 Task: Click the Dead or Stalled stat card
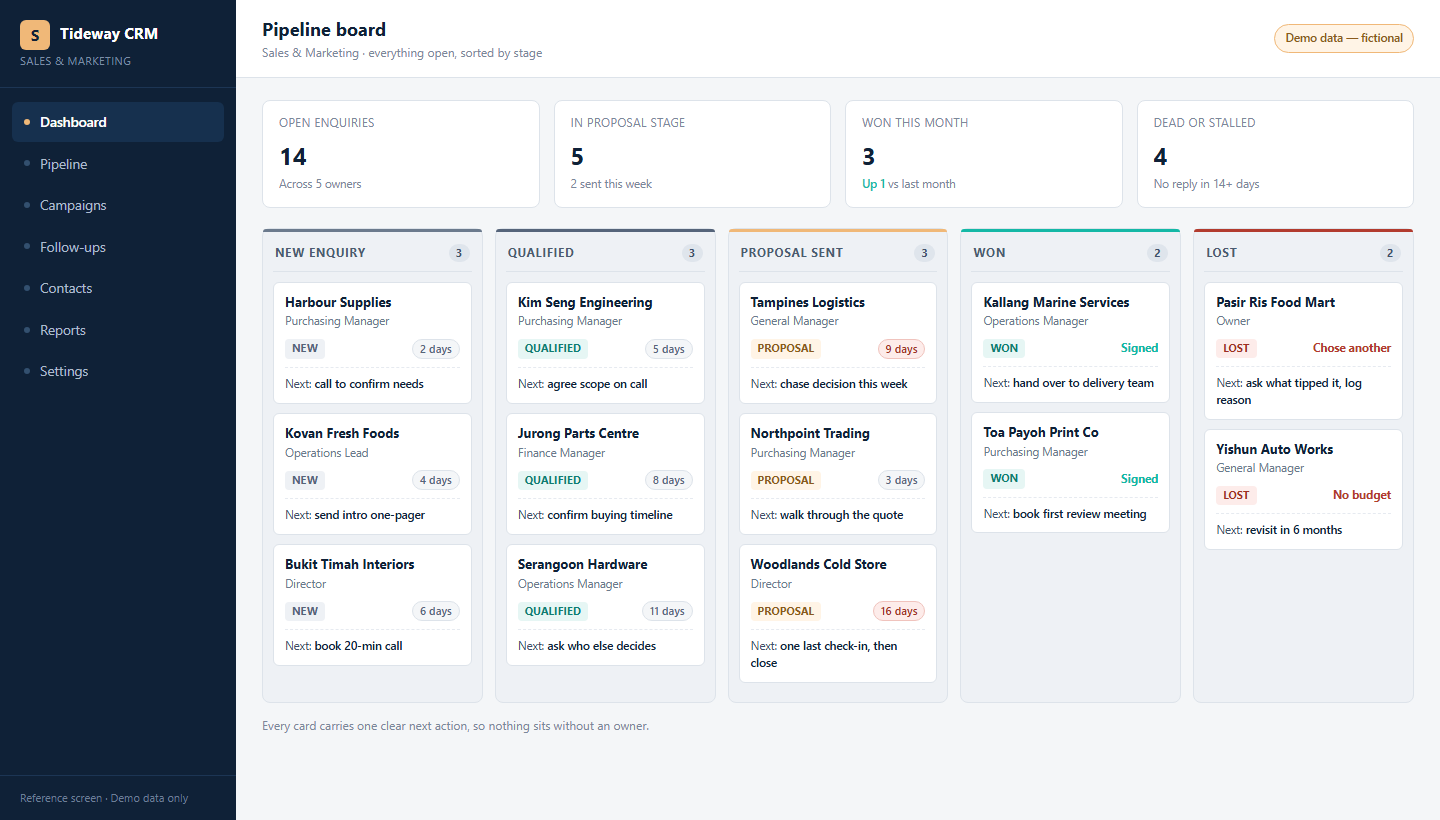pyautogui.click(x=1275, y=154)
